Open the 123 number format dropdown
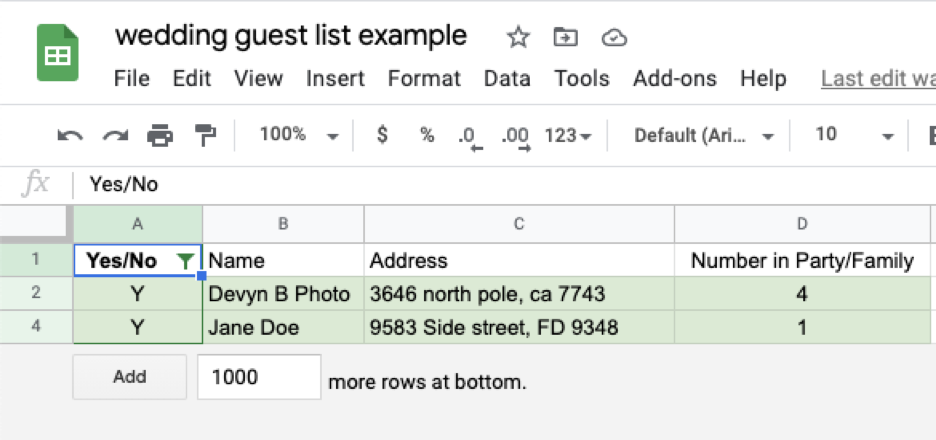Image resolution: width=936 pixels, height=440 pixels. click(568, 135)
